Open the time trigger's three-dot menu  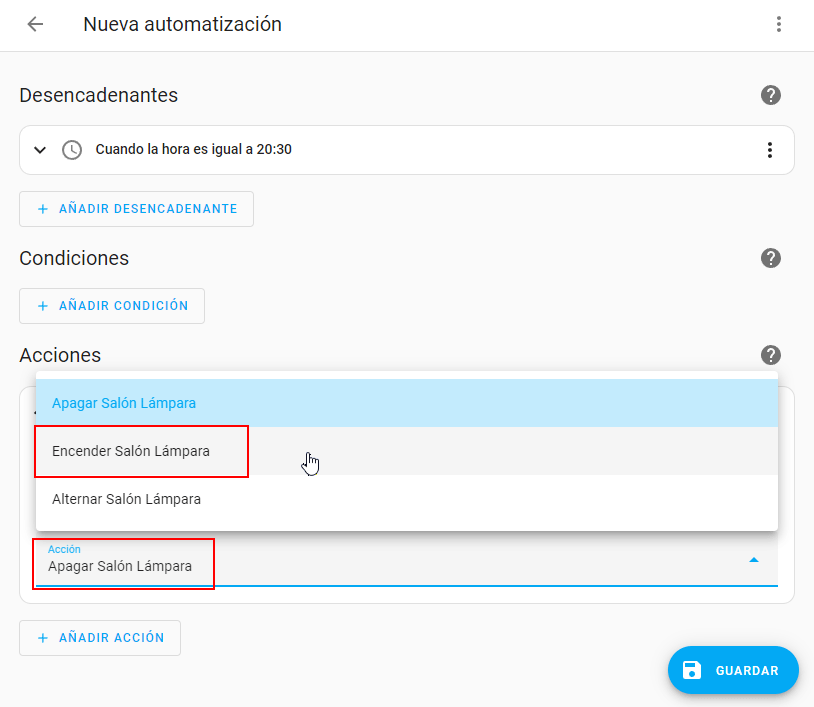point(769,150)
